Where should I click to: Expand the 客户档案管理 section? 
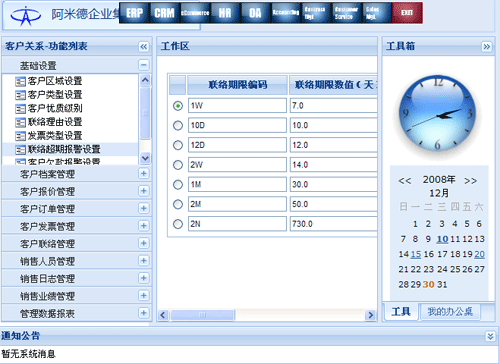pyautogui.click(x=144, y=173)
